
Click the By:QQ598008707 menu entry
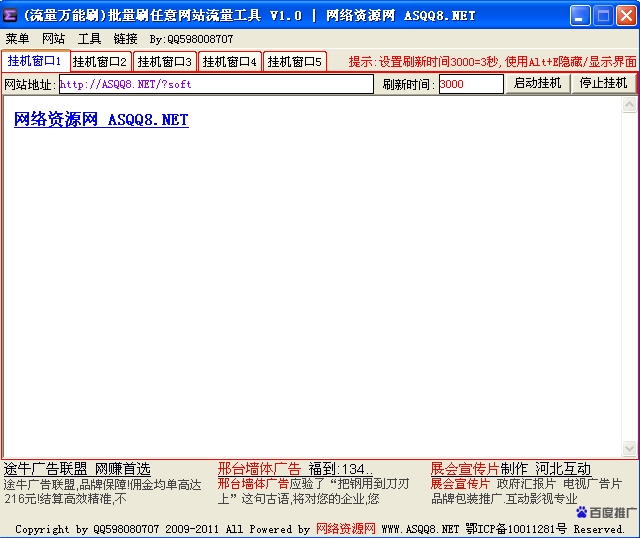click(191, 39)
